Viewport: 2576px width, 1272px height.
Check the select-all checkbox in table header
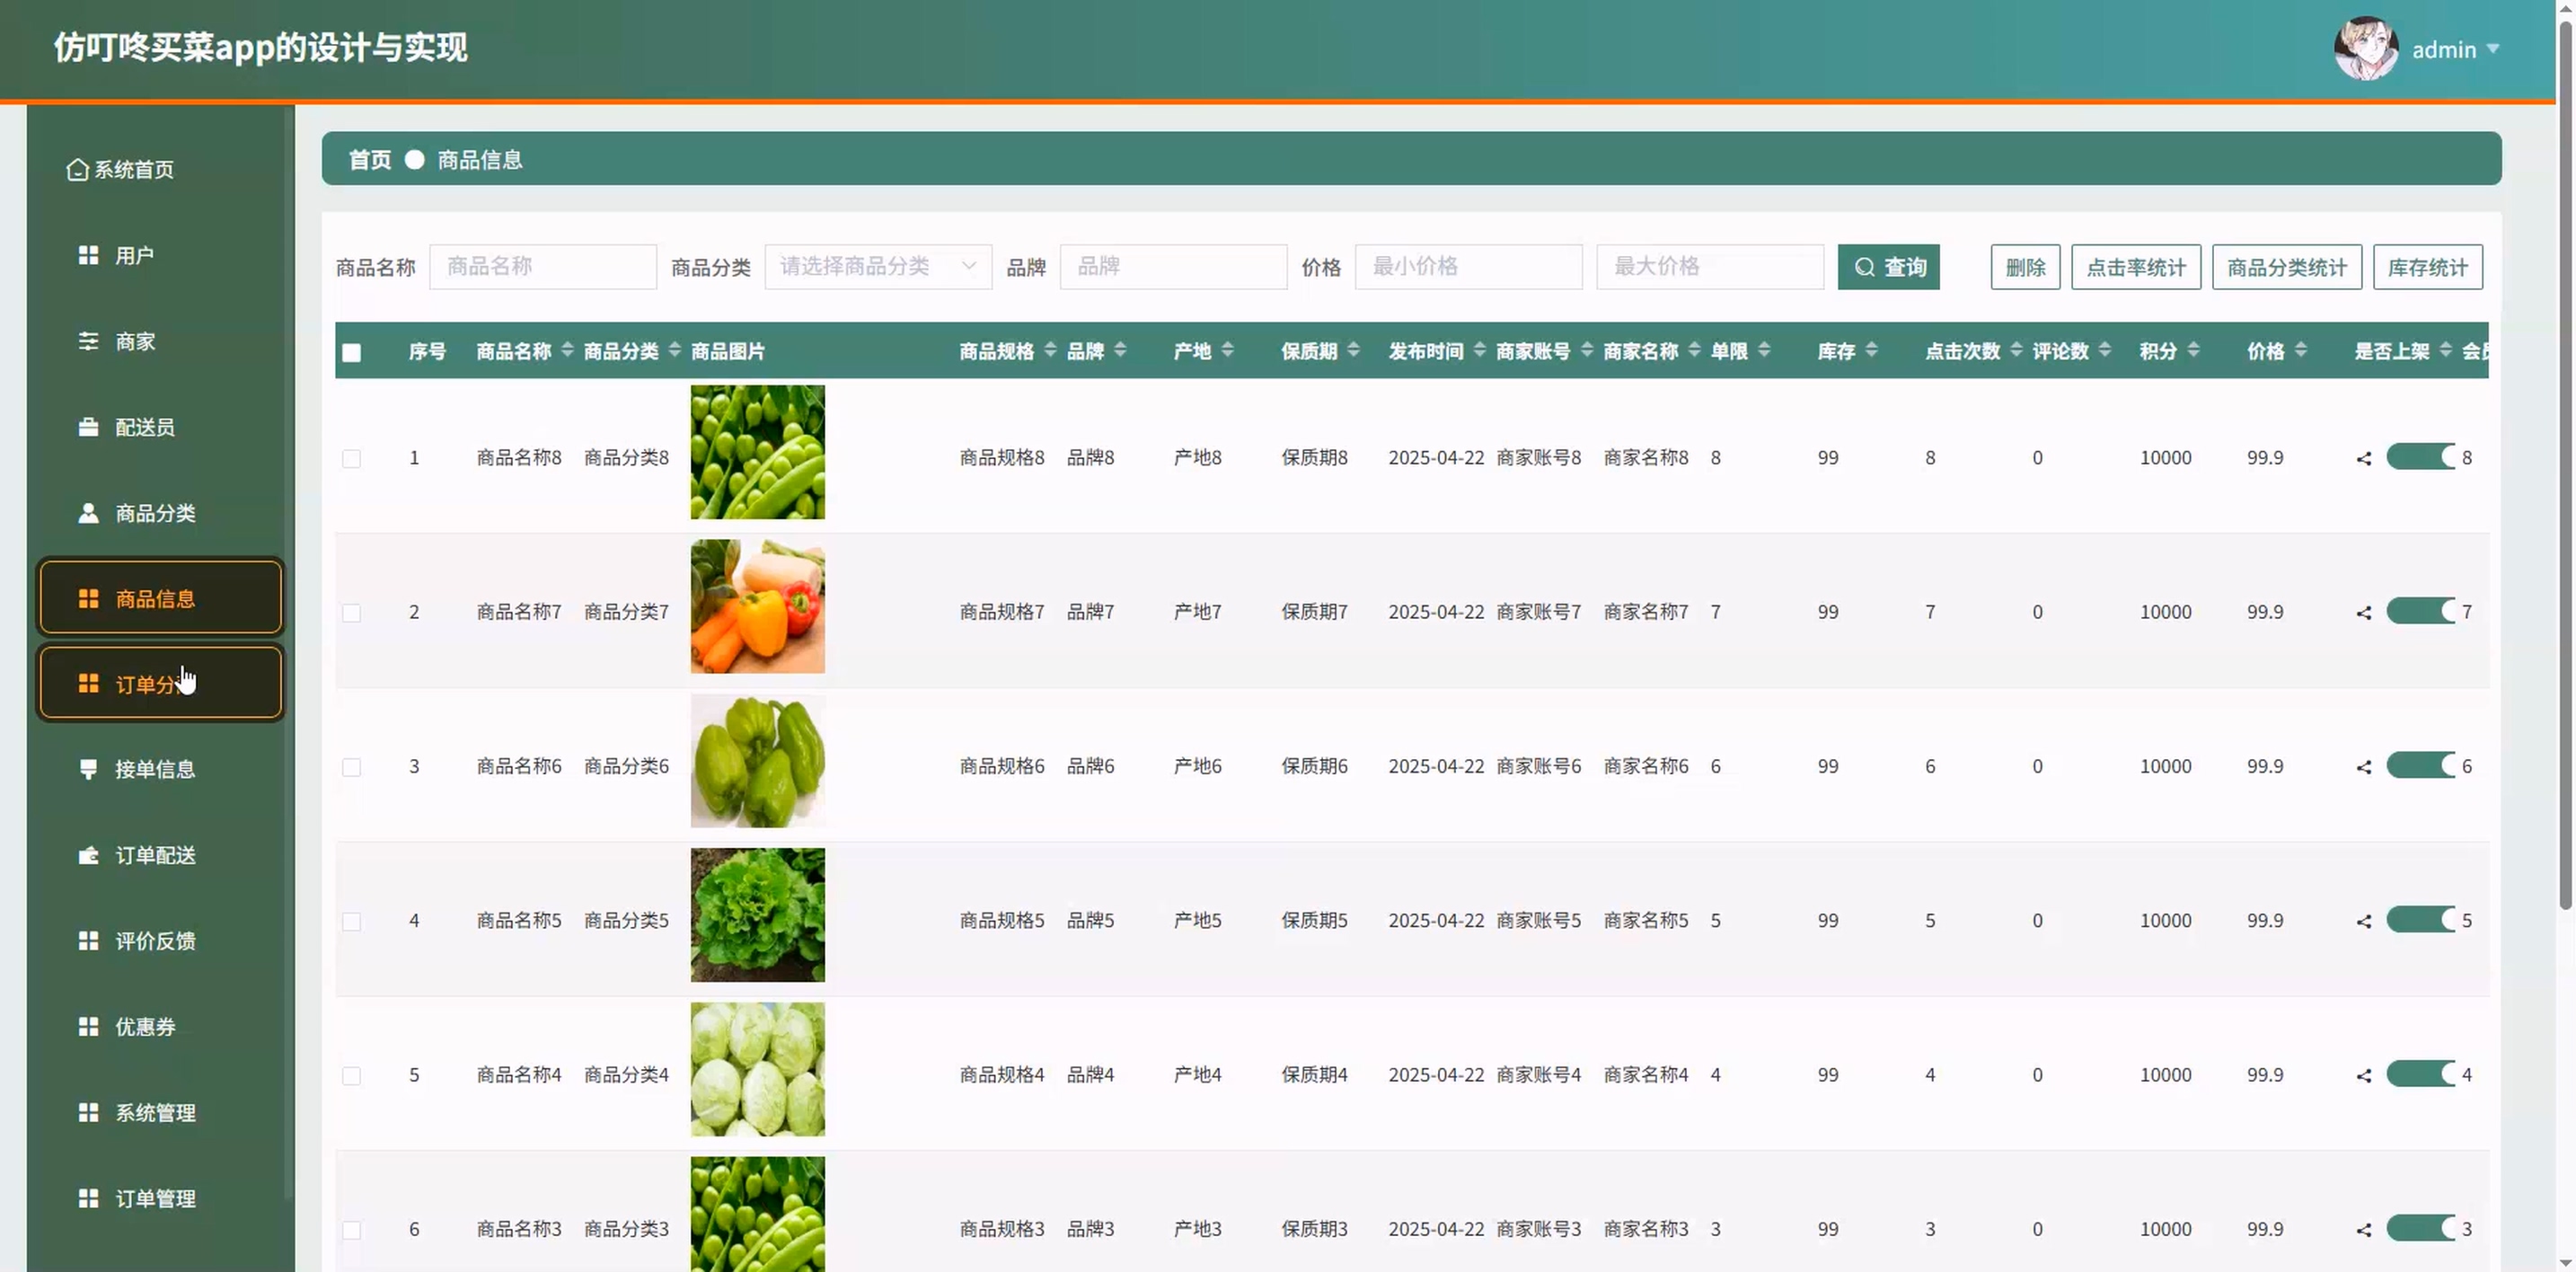click(351, 352)
